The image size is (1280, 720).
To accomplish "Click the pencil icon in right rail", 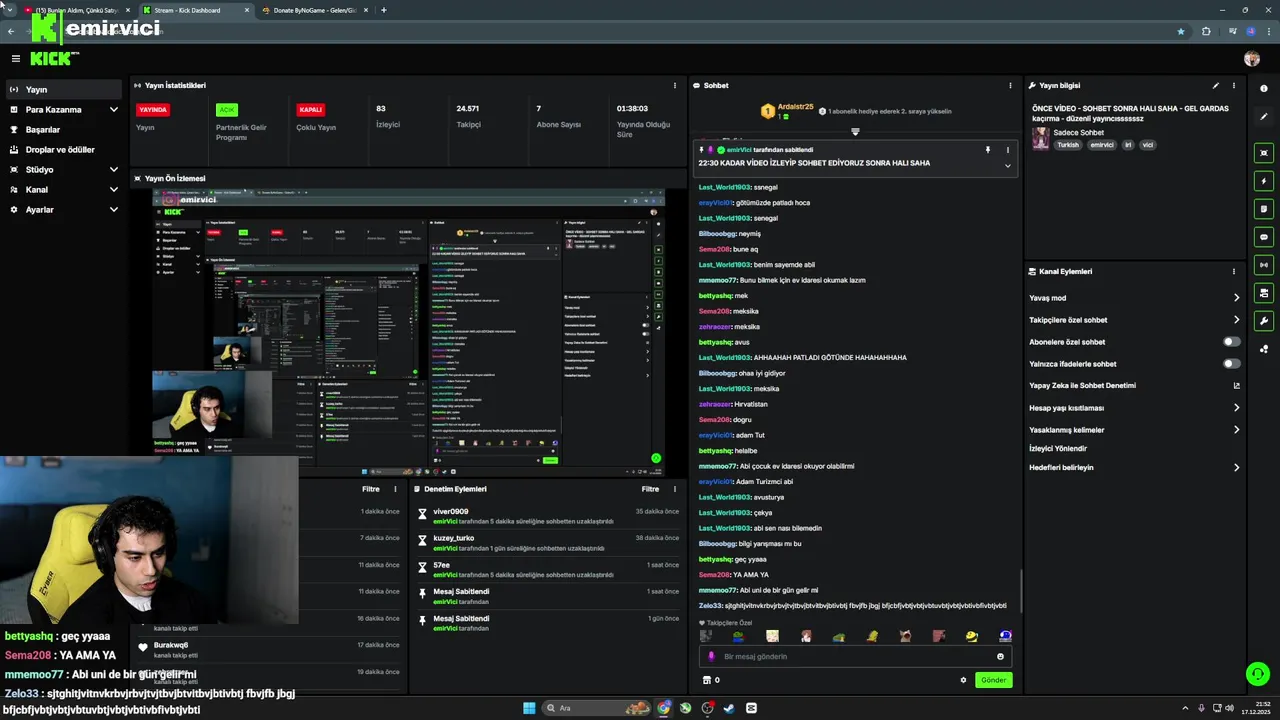I will coord(1264,117).
